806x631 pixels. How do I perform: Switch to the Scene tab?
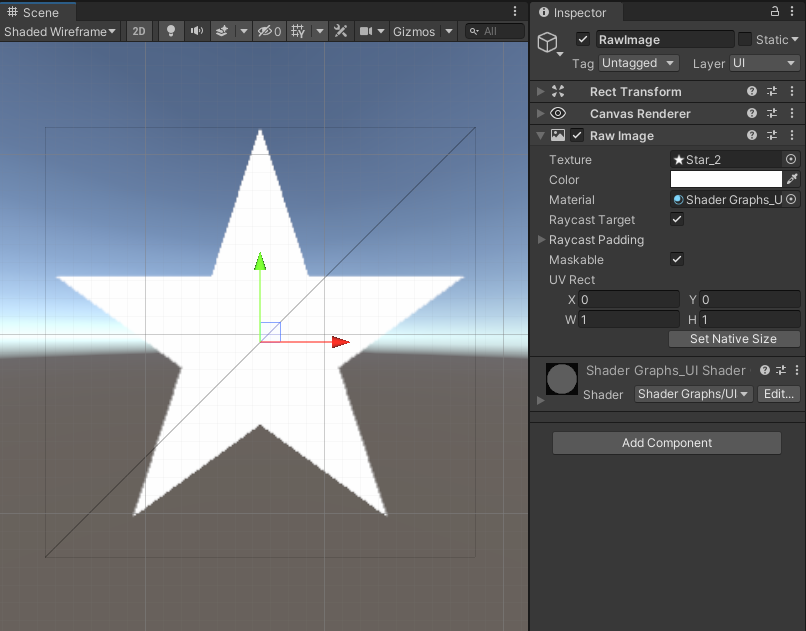[x=40, y=12]
